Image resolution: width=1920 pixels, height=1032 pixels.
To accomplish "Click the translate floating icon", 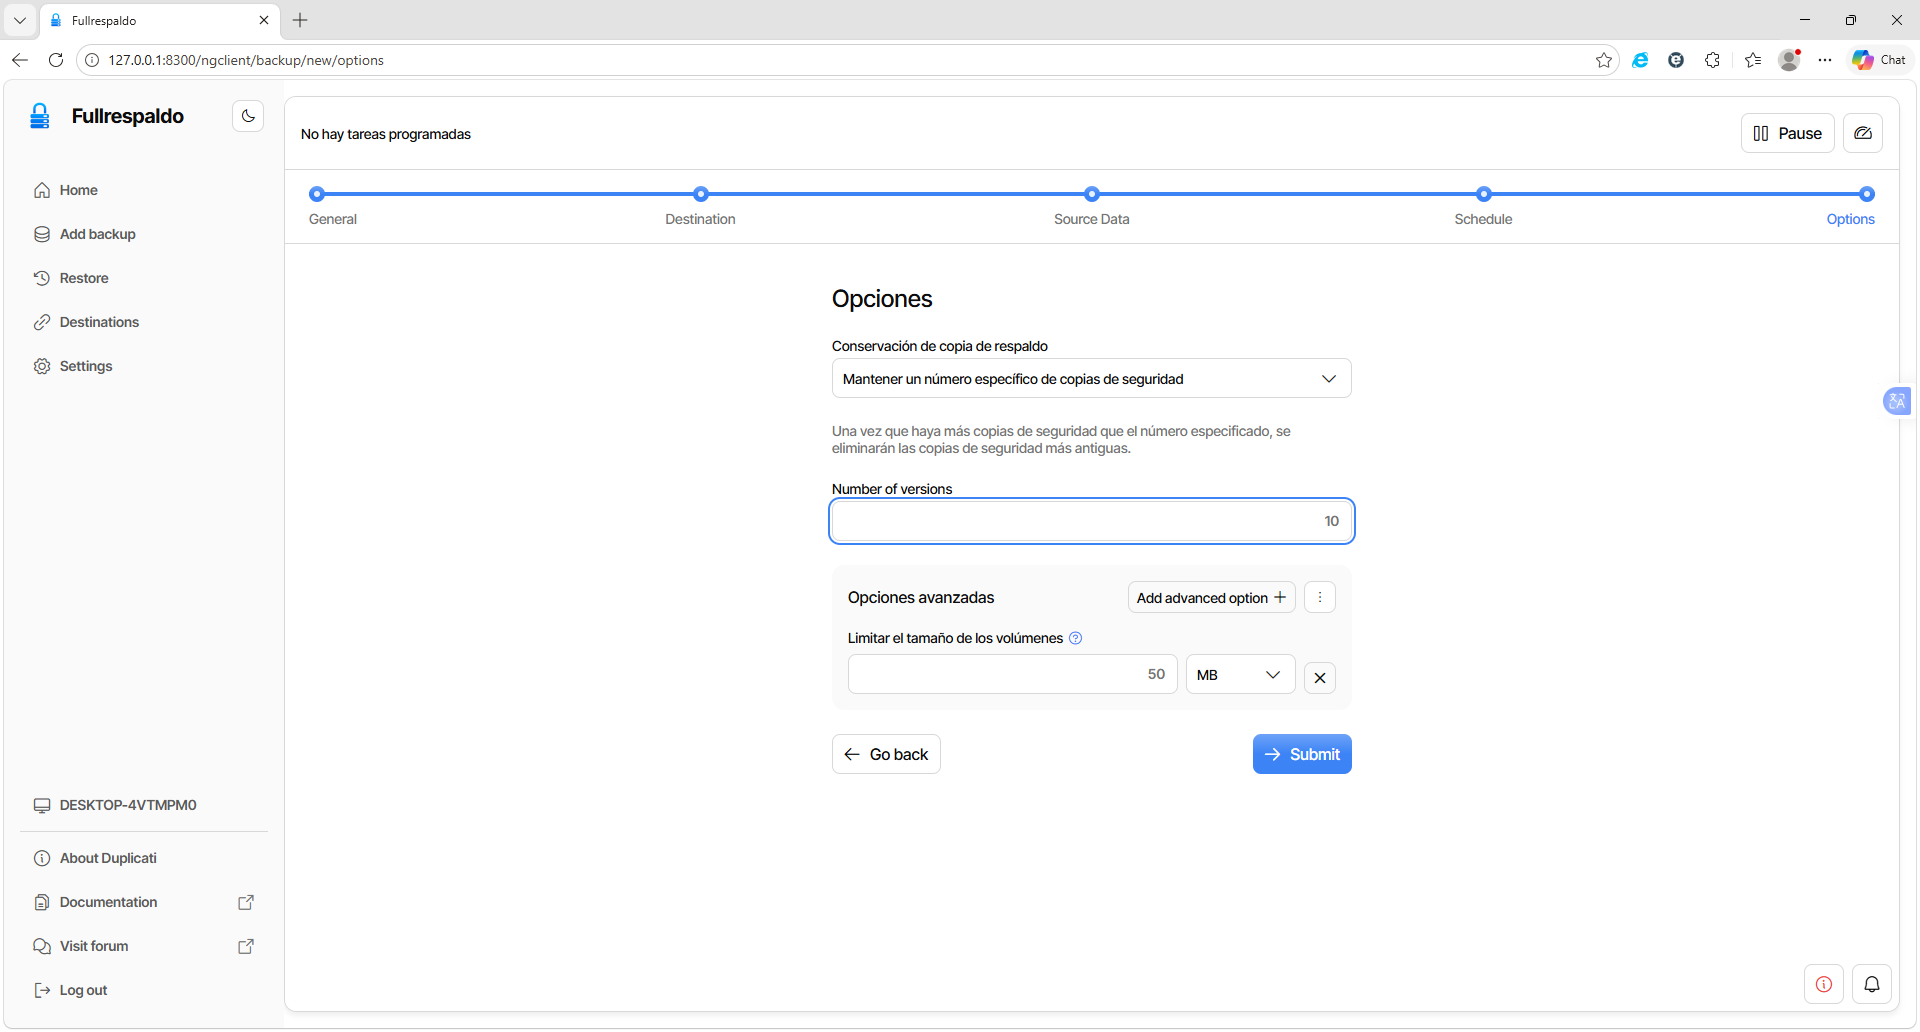I will coord(1897,401).
